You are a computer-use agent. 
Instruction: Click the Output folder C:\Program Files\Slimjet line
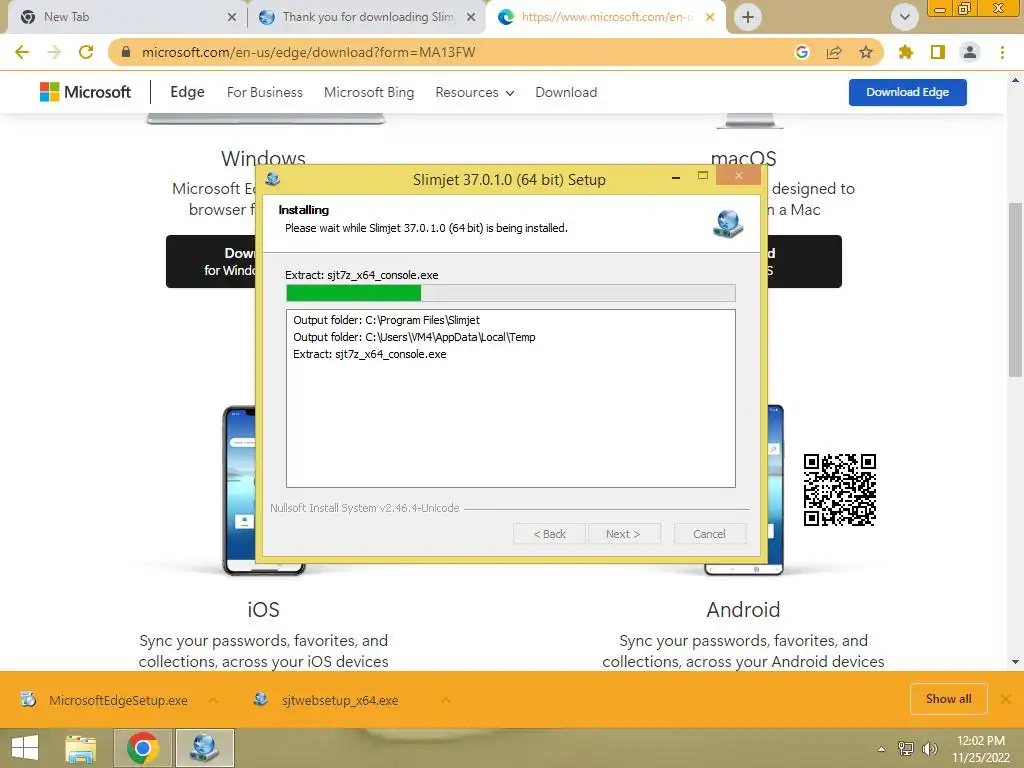tap(386, 320)
